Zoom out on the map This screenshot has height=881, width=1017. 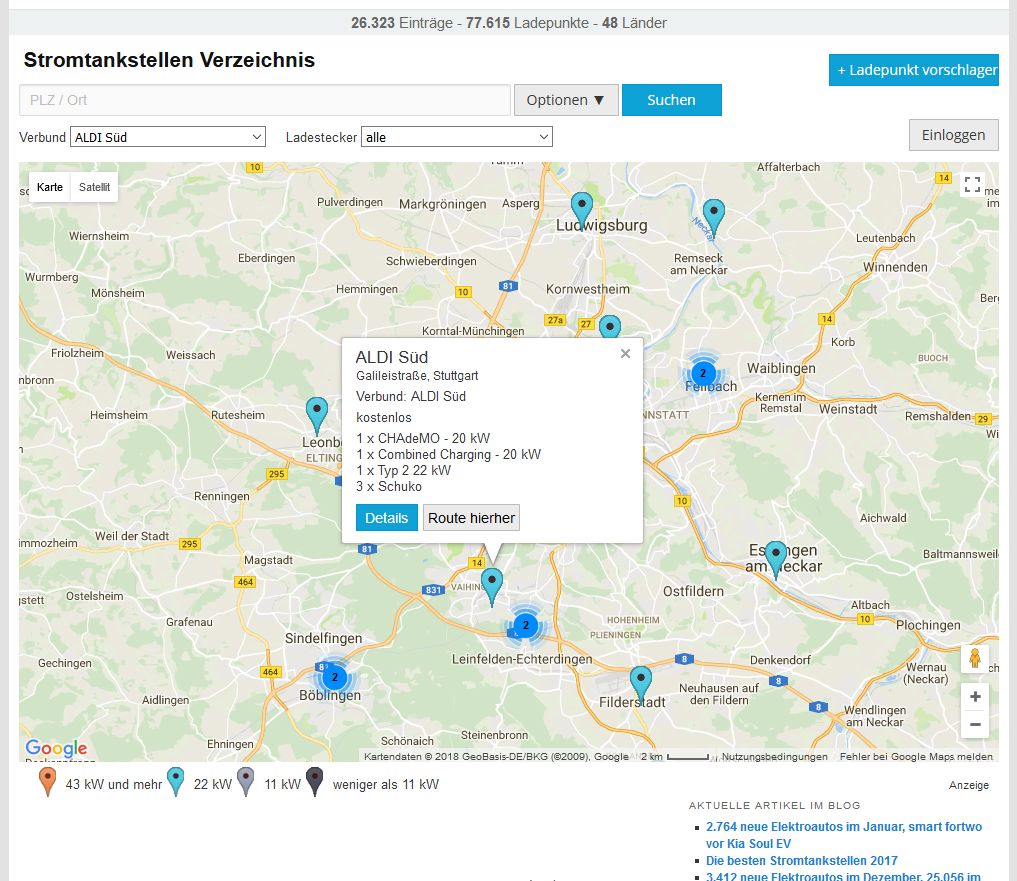975,725
